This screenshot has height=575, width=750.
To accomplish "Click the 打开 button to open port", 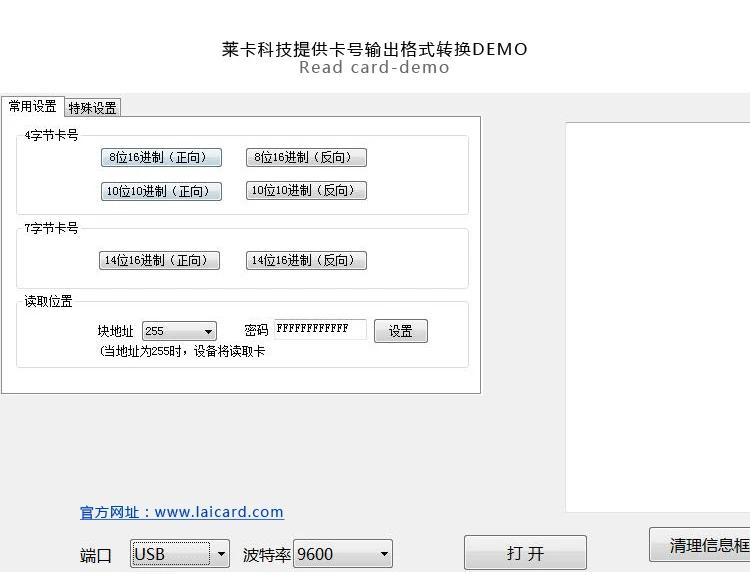I will (525, 553).
